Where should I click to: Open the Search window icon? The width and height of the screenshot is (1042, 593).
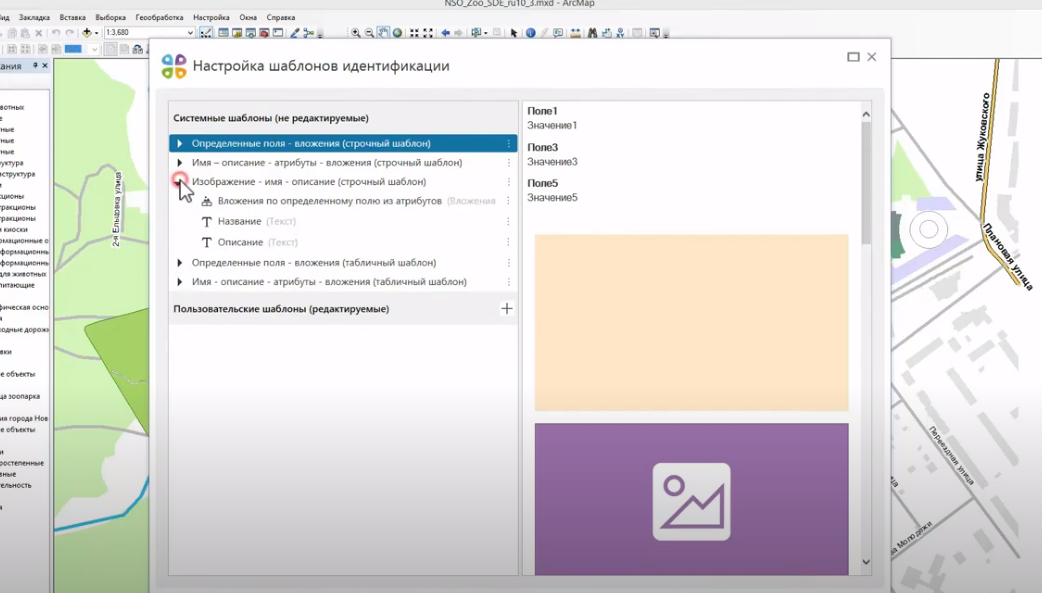coord(251,33)
